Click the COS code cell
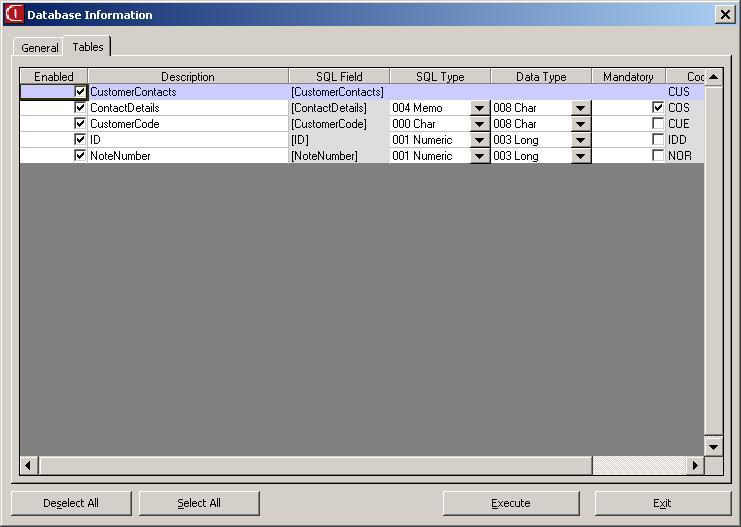The height and width of the screenshot is (527, 741). (685, 108)
